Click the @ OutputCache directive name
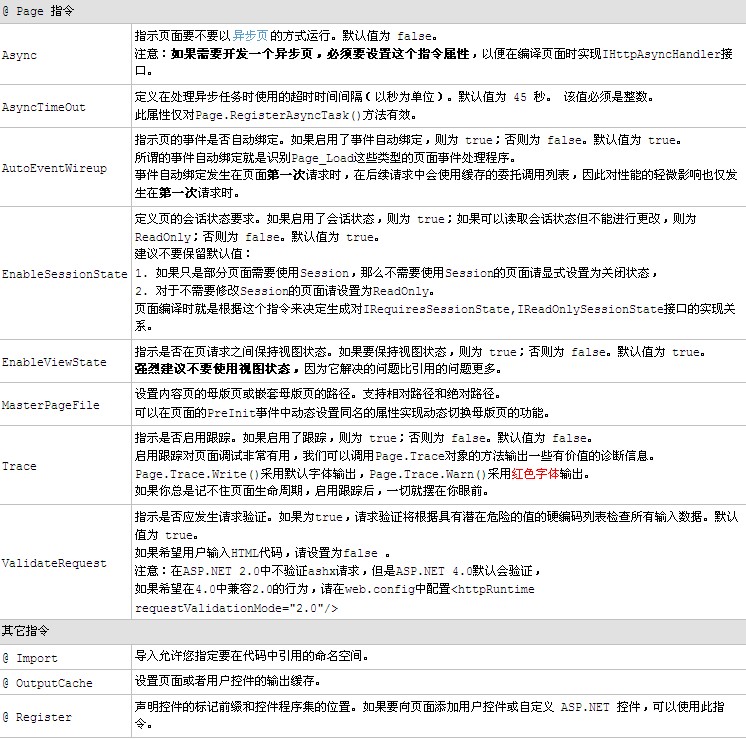The height and width of the screenshot is (739, 746). pos(47,683)
